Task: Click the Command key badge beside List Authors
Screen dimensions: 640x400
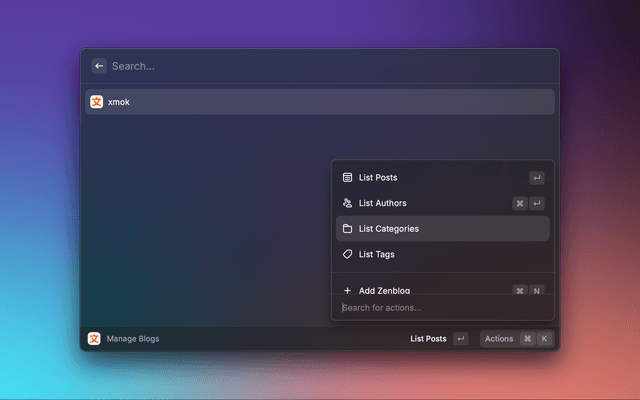Action: click(x=520, y=203)
